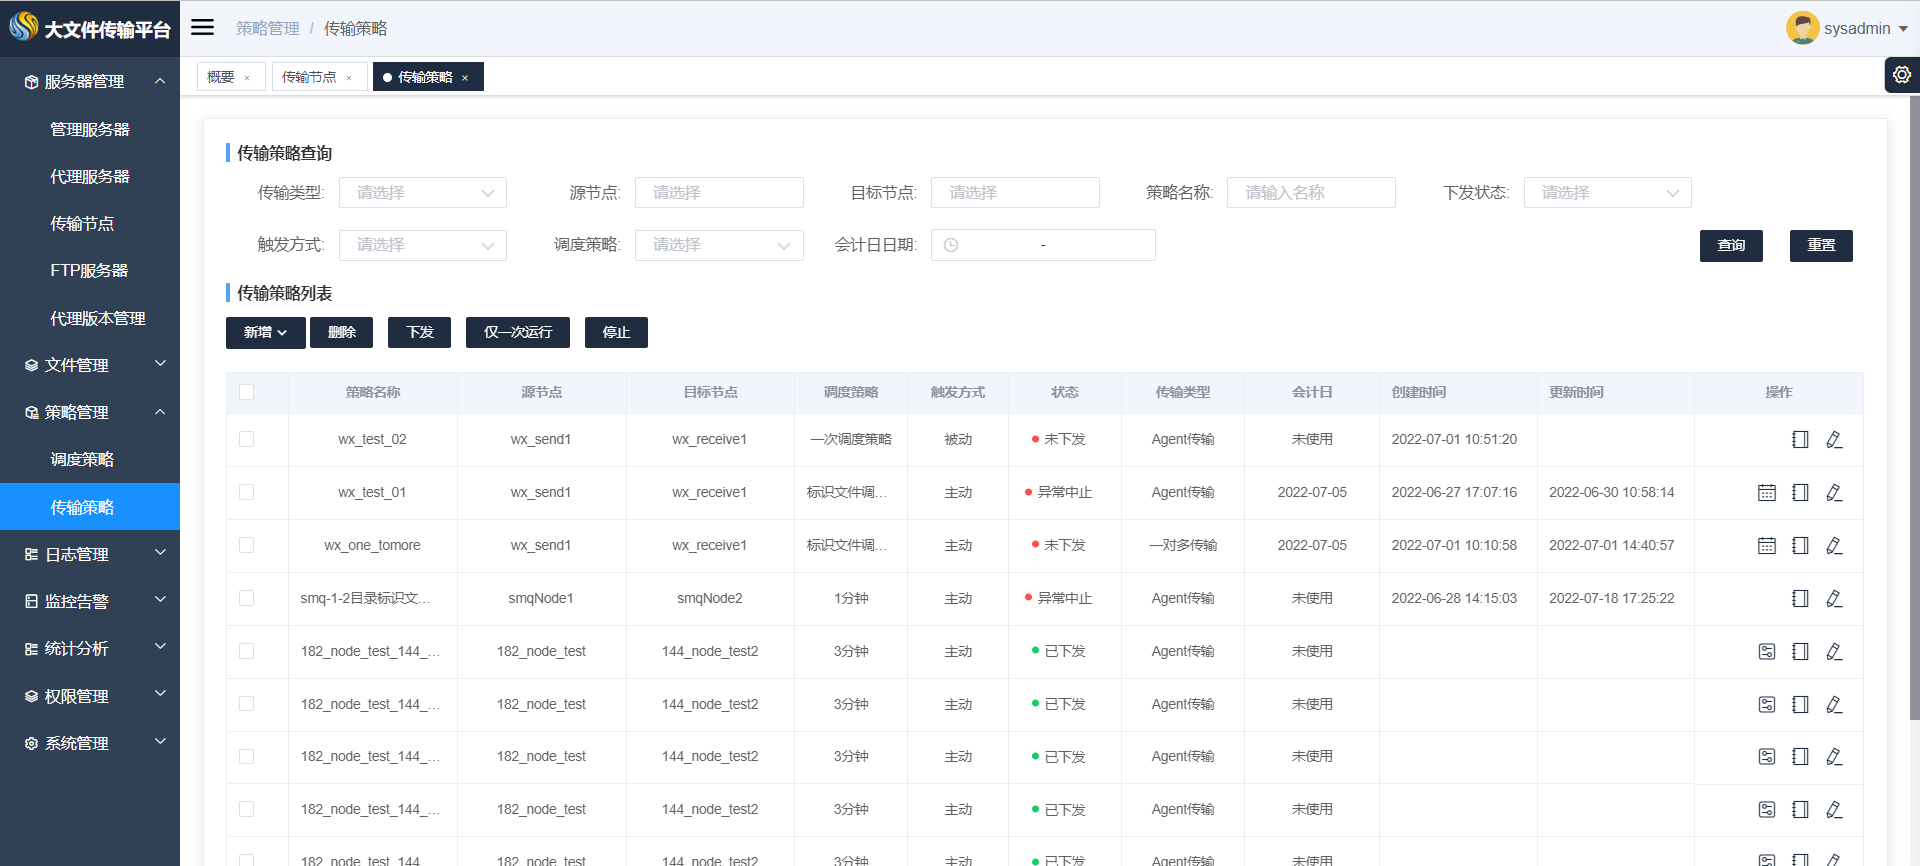Open calendar icon for wx_one_tomore
Screen dimensions: 1920x866
(1767, 545)
